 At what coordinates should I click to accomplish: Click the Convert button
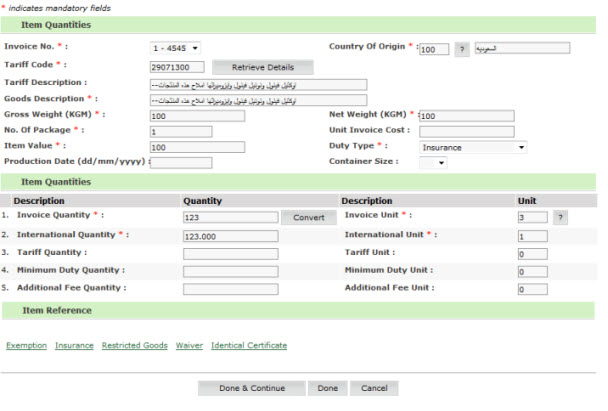point(308,217)
